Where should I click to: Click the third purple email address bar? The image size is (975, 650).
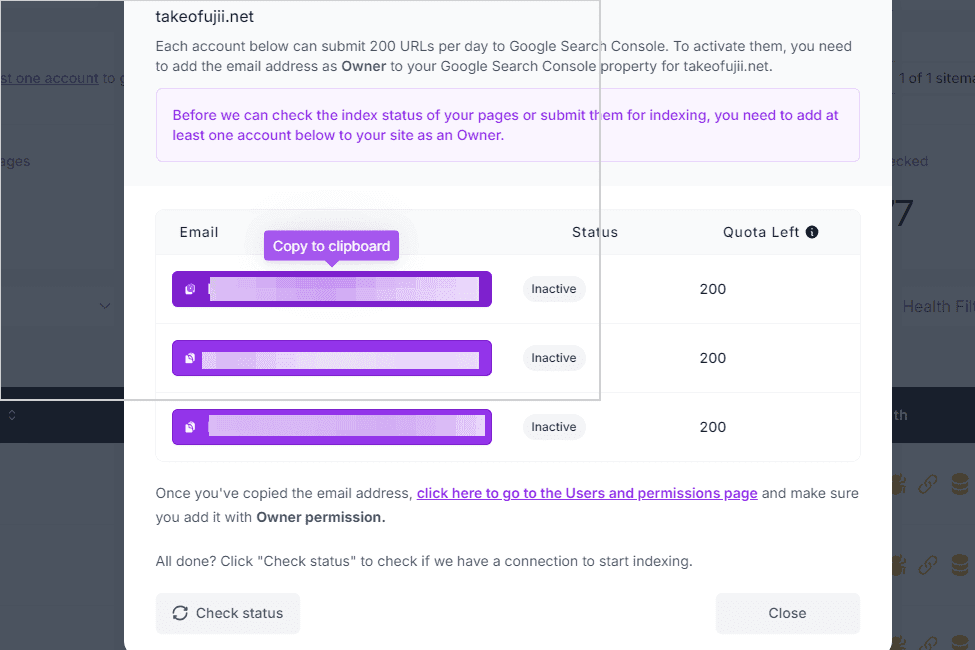point(332,427)
